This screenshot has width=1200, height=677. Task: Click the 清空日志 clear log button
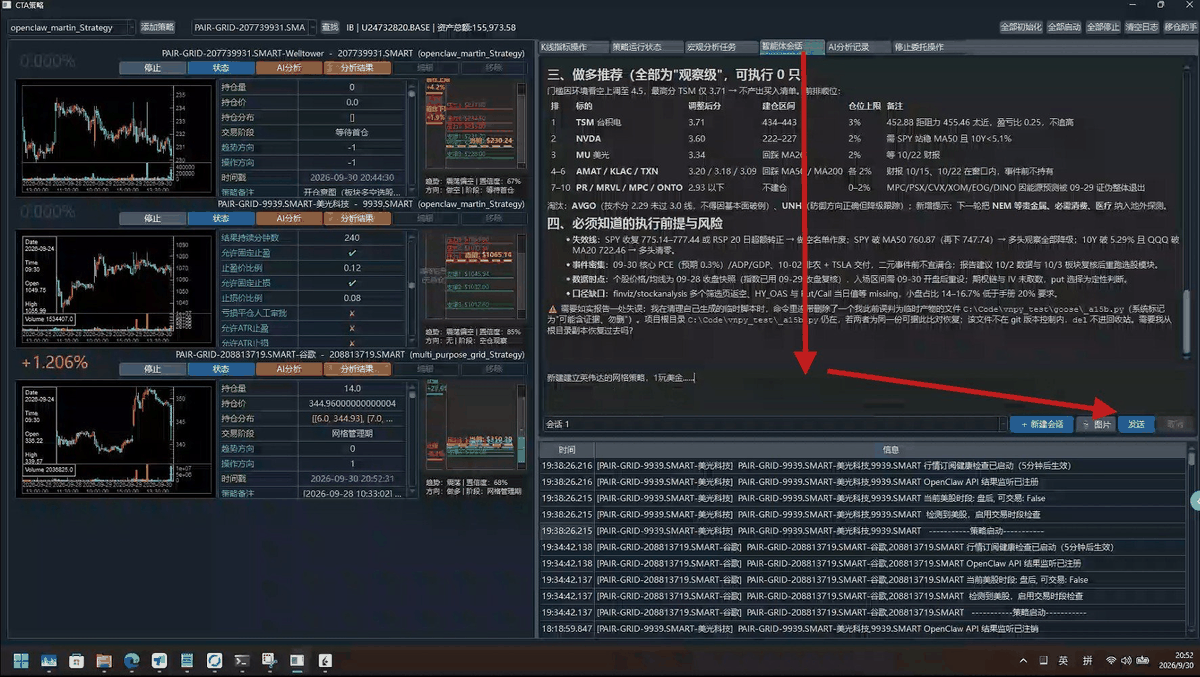tap(1141, 27)
